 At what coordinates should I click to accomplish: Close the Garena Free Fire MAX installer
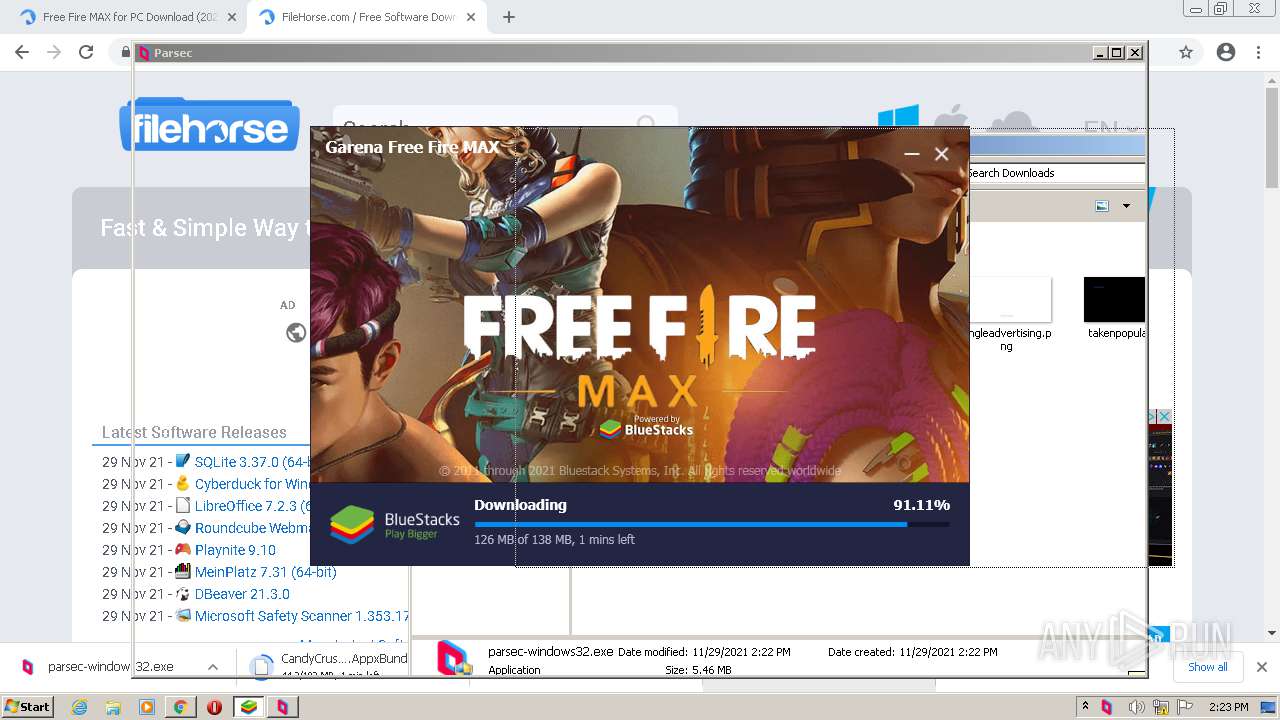941,154
